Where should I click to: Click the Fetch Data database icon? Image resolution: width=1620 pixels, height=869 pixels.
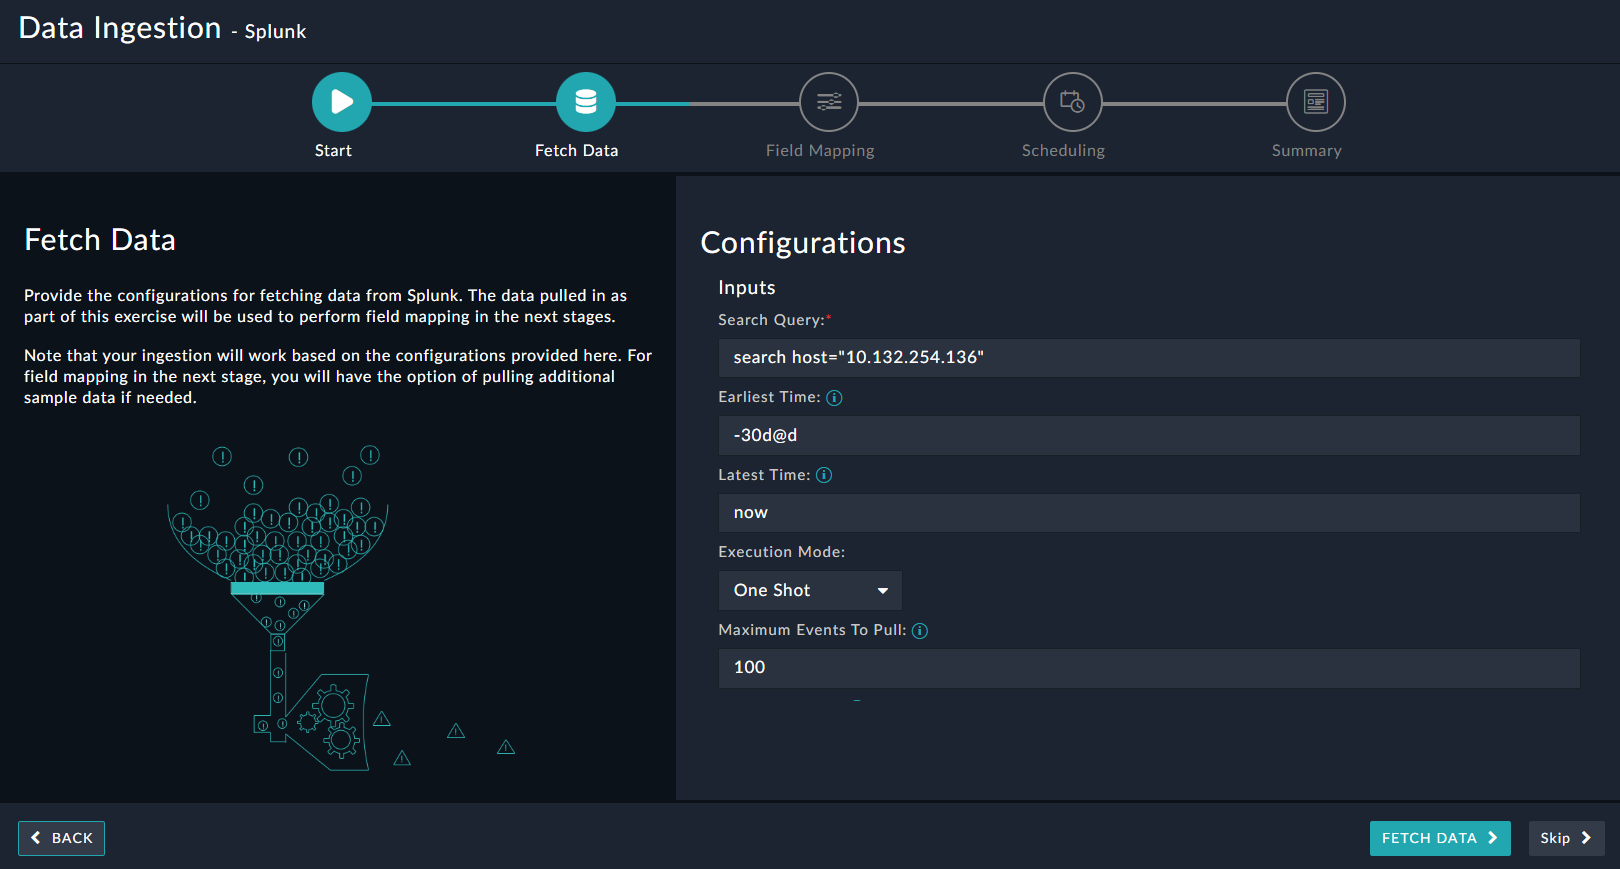586,102
